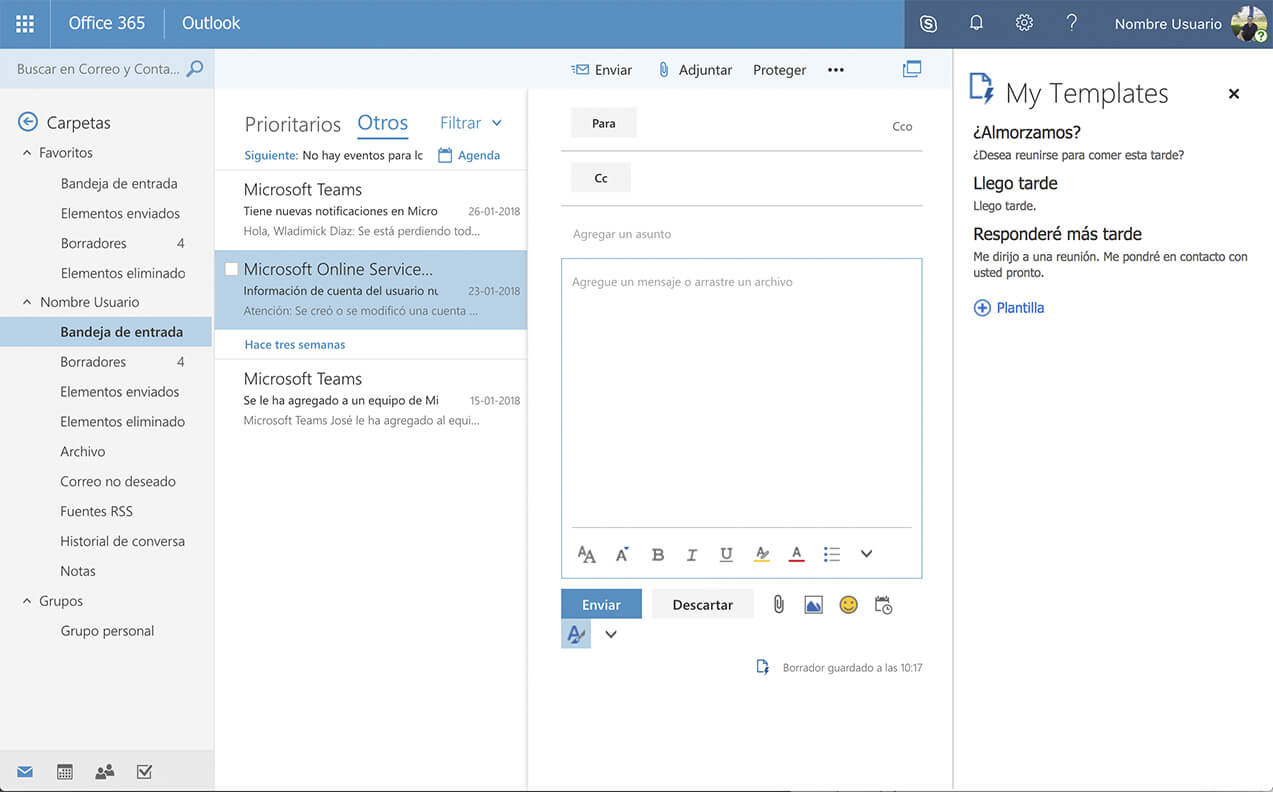The image size is (1273, 792).
Task: Click the back arrow beside Carpetas
Action: [28, 122]
